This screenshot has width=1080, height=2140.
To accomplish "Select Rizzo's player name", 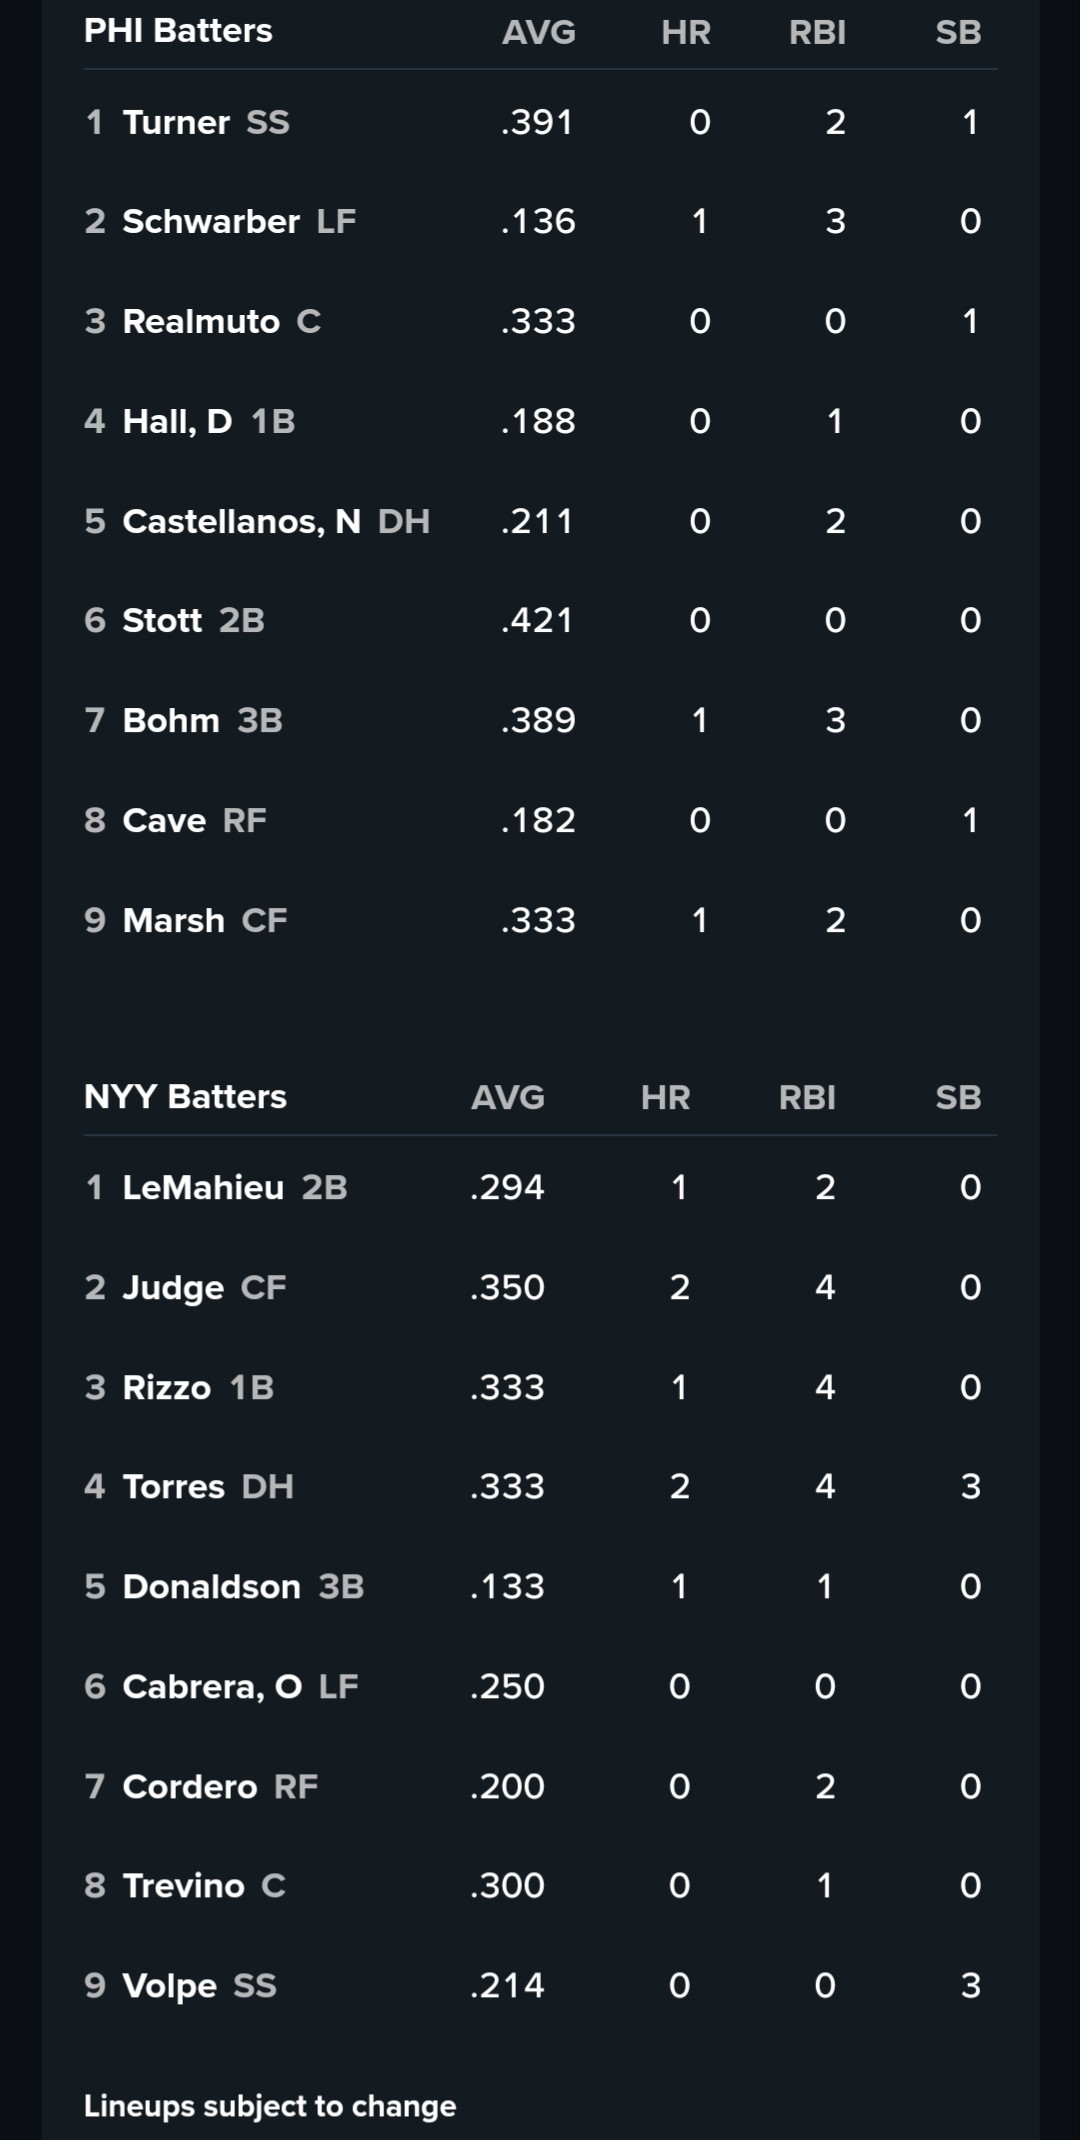I will (x=166, y=1387).
